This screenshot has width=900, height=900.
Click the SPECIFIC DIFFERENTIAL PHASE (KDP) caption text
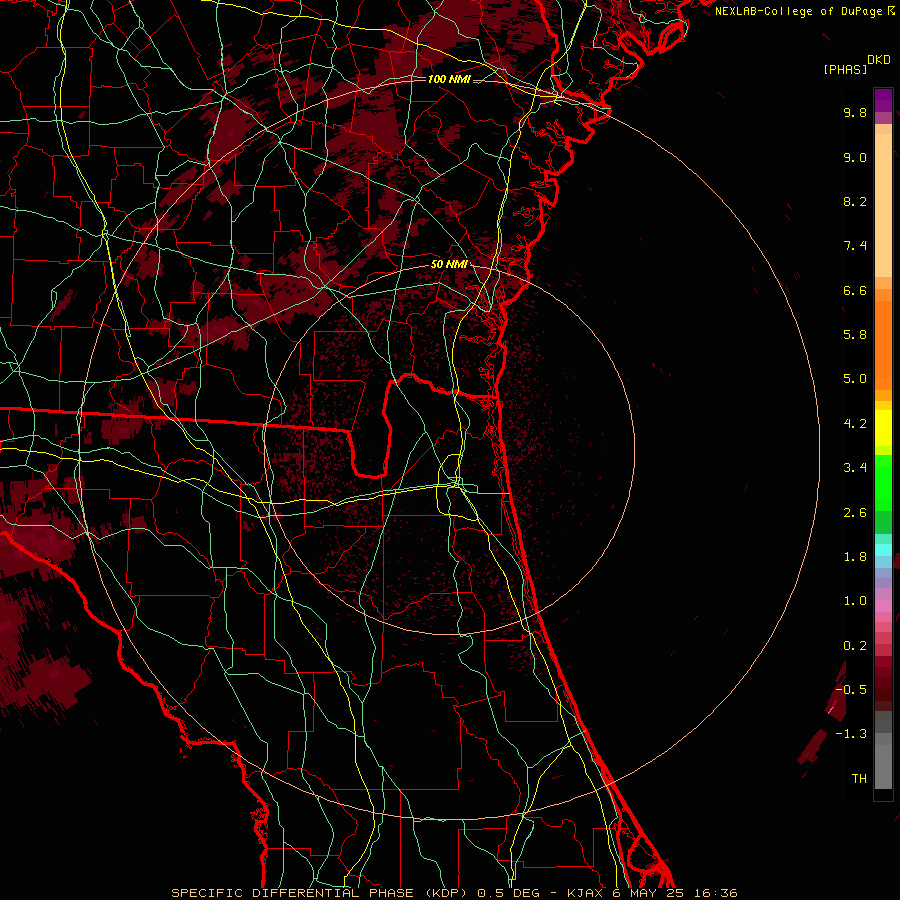pyautogui.click(x=321, y=893)
